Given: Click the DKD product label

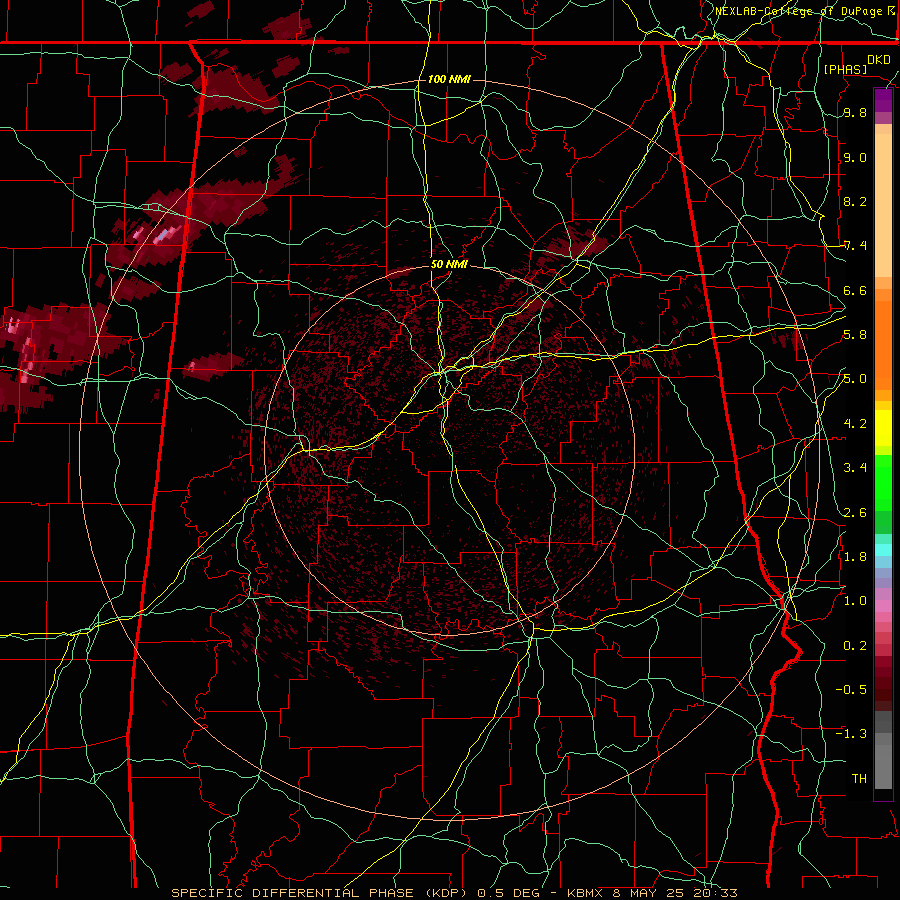Looking at the screenshot, I should [878, 60].
